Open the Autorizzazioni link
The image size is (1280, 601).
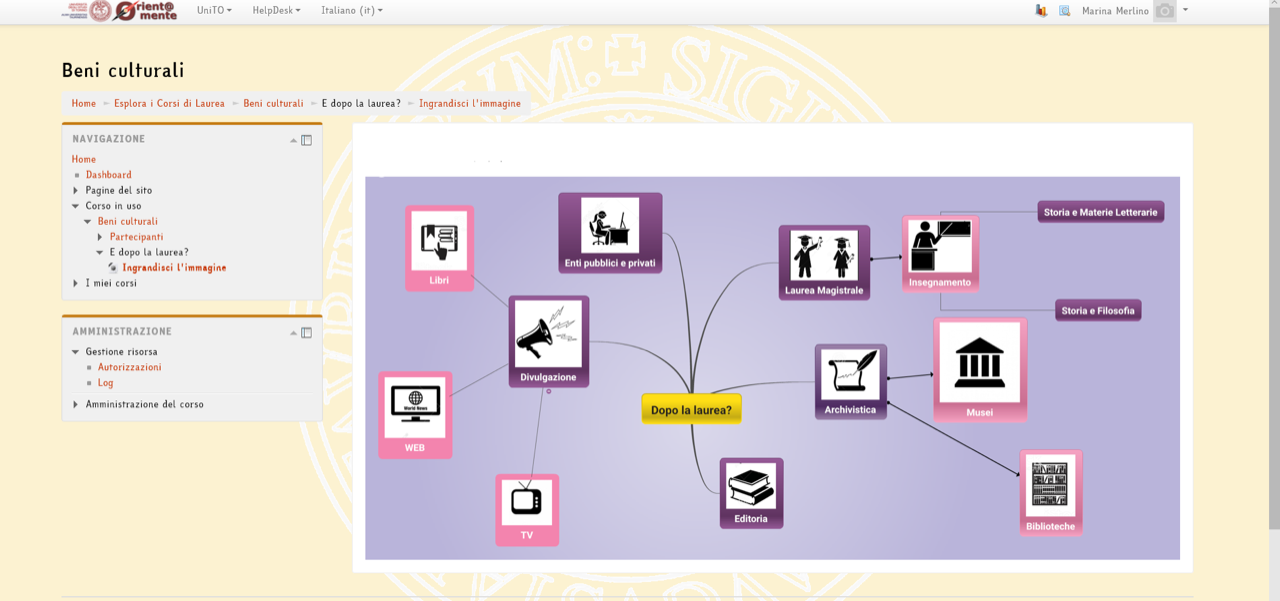coord(129,367)
